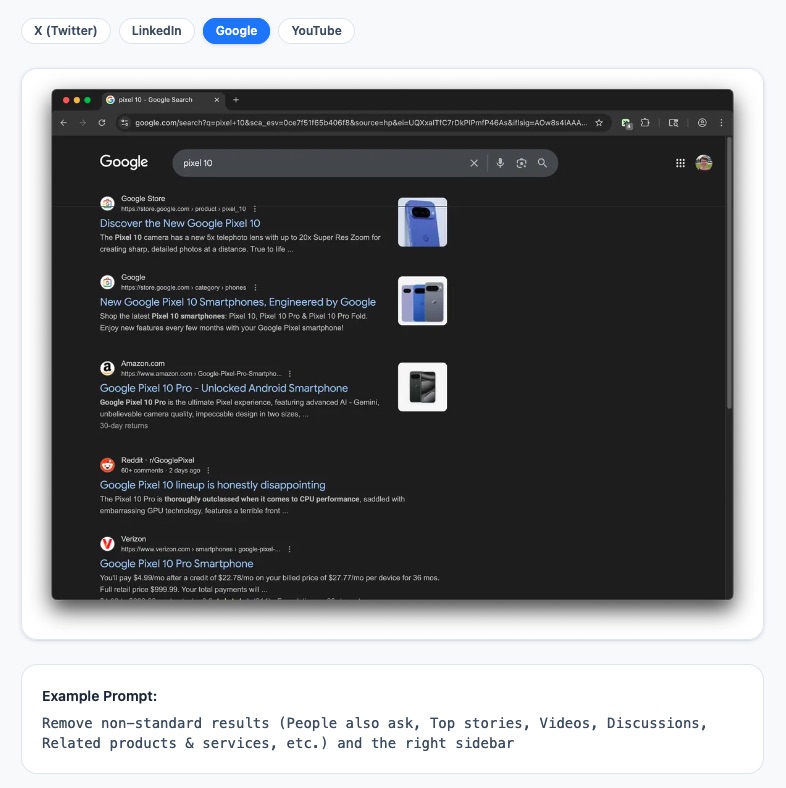
Task: Open the green extension icon in toolbar
Action: 626,123
